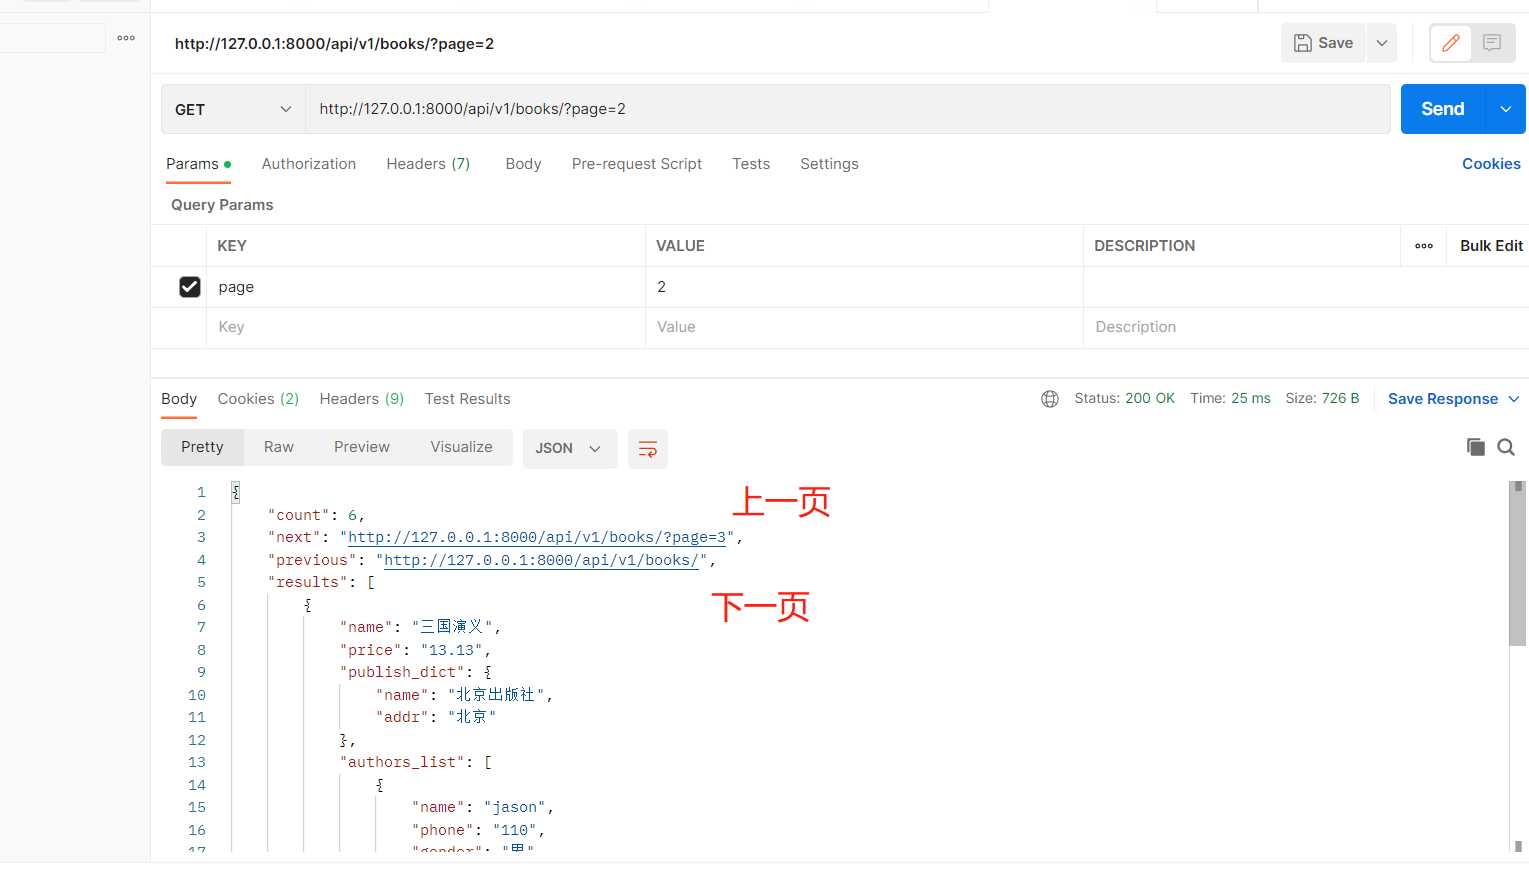This screenshot has width=1529, height=869.
Task: Click the response vertical scrollbar thumb
Action: [1517, 563]
